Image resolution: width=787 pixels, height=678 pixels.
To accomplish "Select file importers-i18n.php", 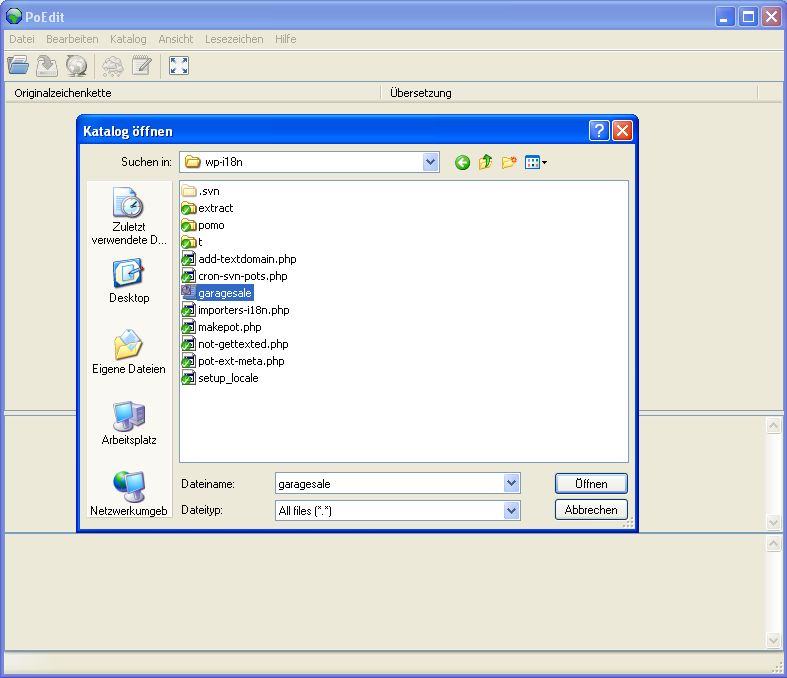I will (x=235, y=310).
